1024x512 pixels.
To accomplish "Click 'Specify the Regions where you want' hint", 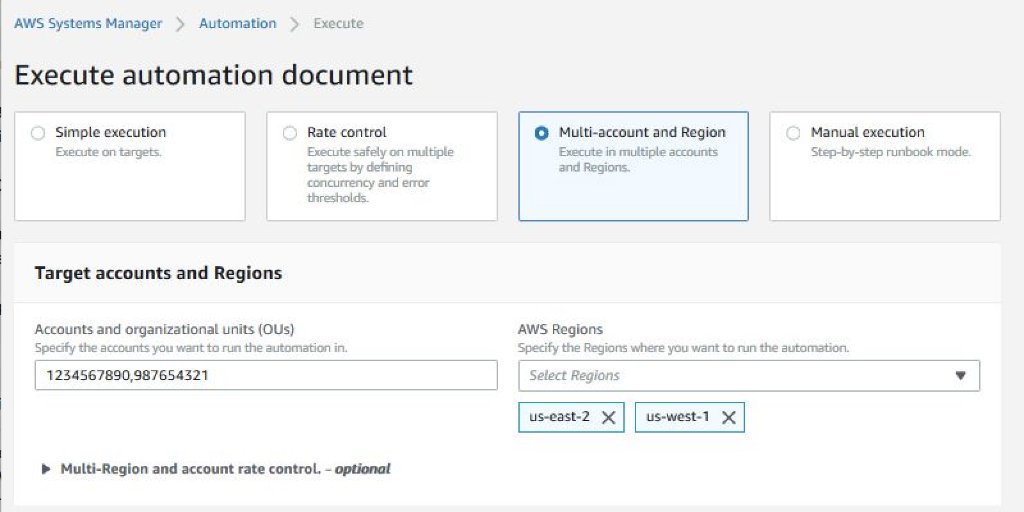I will coord(684,348).
